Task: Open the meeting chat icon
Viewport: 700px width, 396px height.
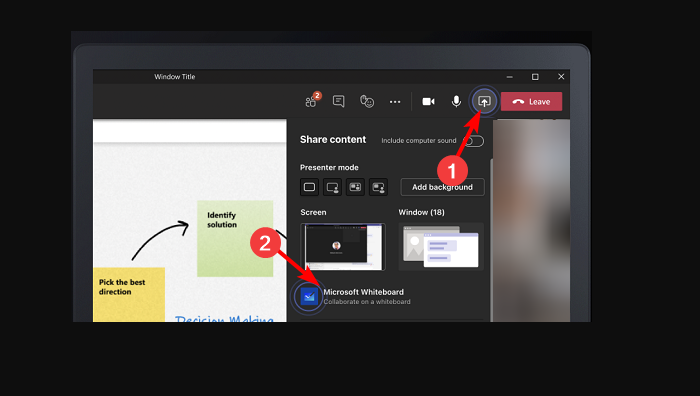Action: point(339,101)
